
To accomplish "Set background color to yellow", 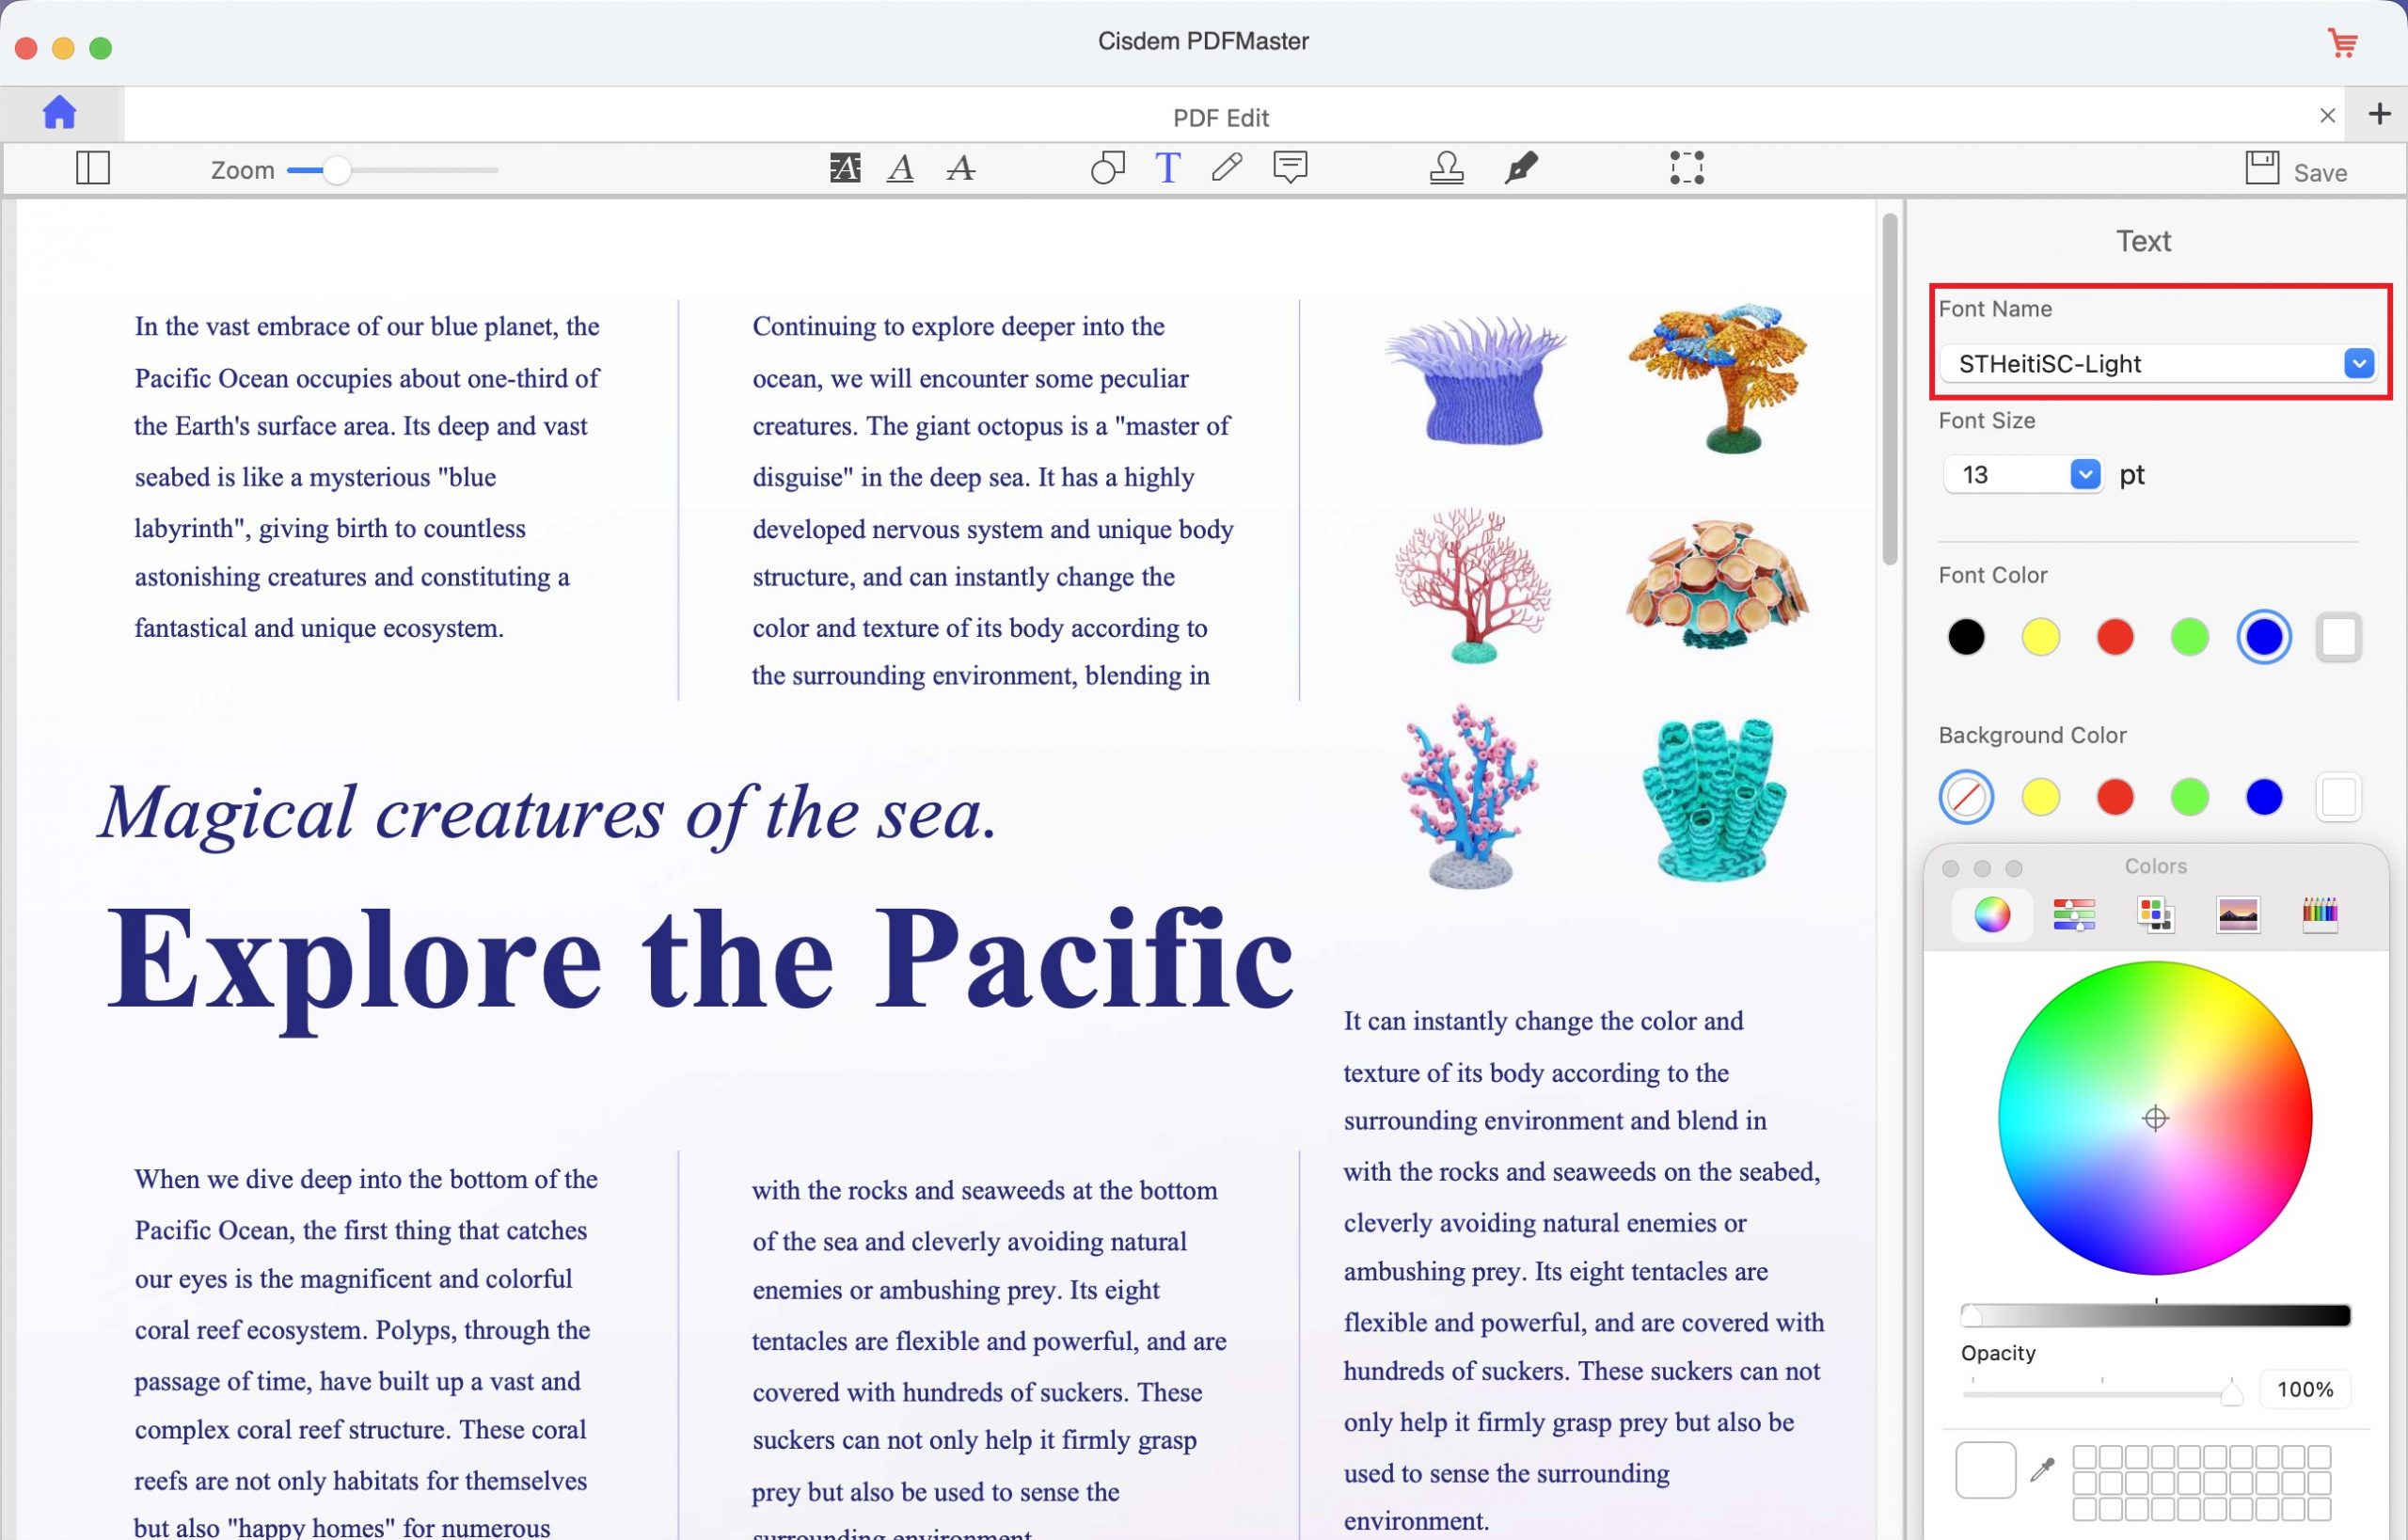I will 2041,797.
